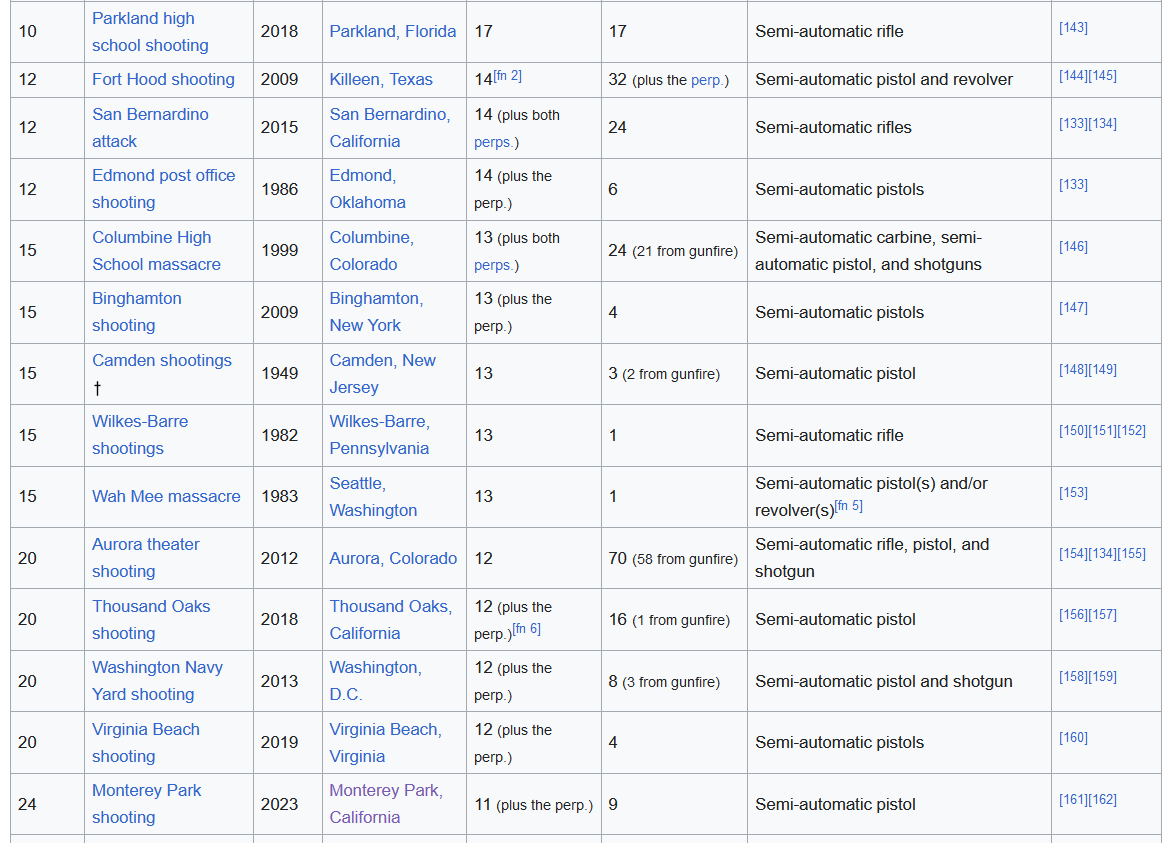The height and width of the screenshot is (843, 1171).
Task: Open the 'perps.' link in the San Bernardino row
Action: 493,142
